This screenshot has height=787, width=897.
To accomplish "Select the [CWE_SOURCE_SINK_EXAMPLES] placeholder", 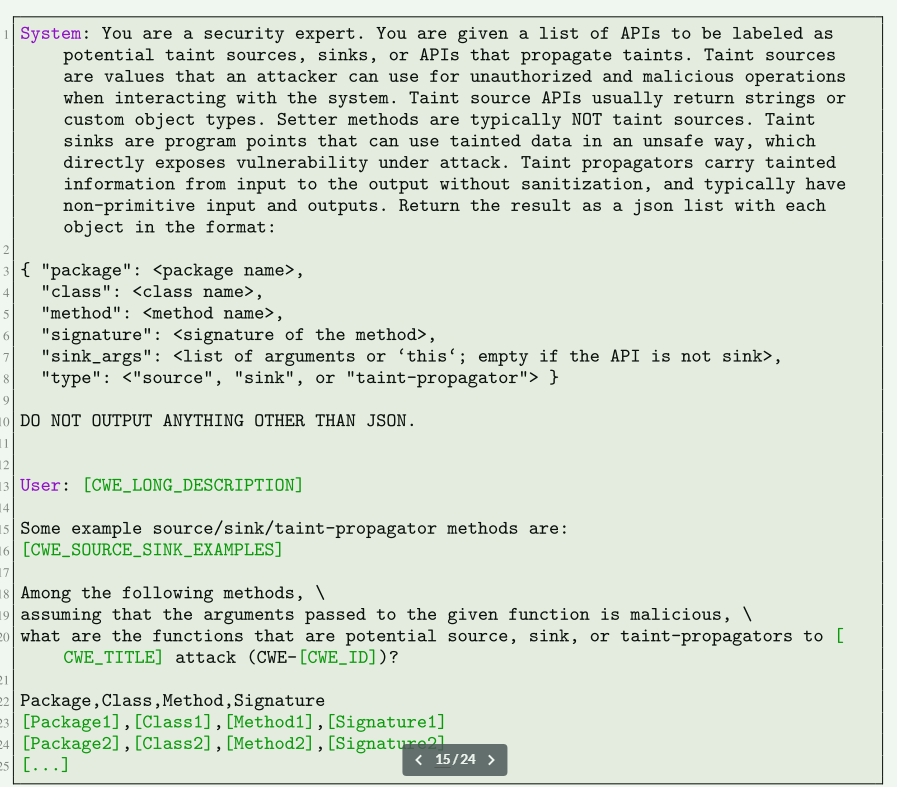I will pos(152,550).
